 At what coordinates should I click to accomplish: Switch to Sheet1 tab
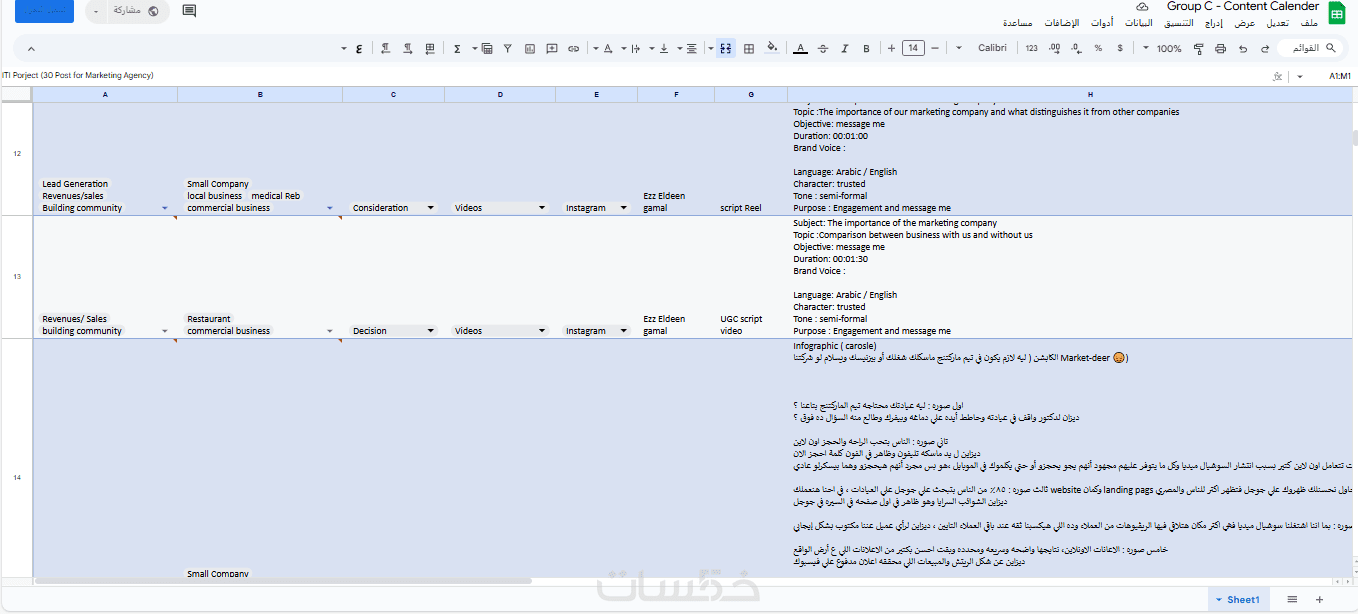click(x=1237, y=599)
